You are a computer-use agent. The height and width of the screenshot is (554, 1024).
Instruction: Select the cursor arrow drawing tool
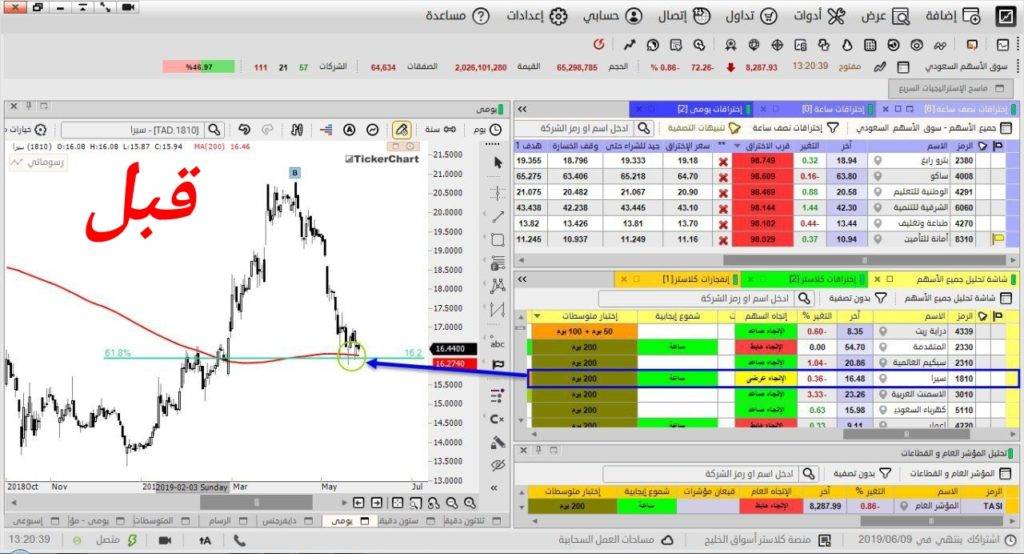point(498,163)
